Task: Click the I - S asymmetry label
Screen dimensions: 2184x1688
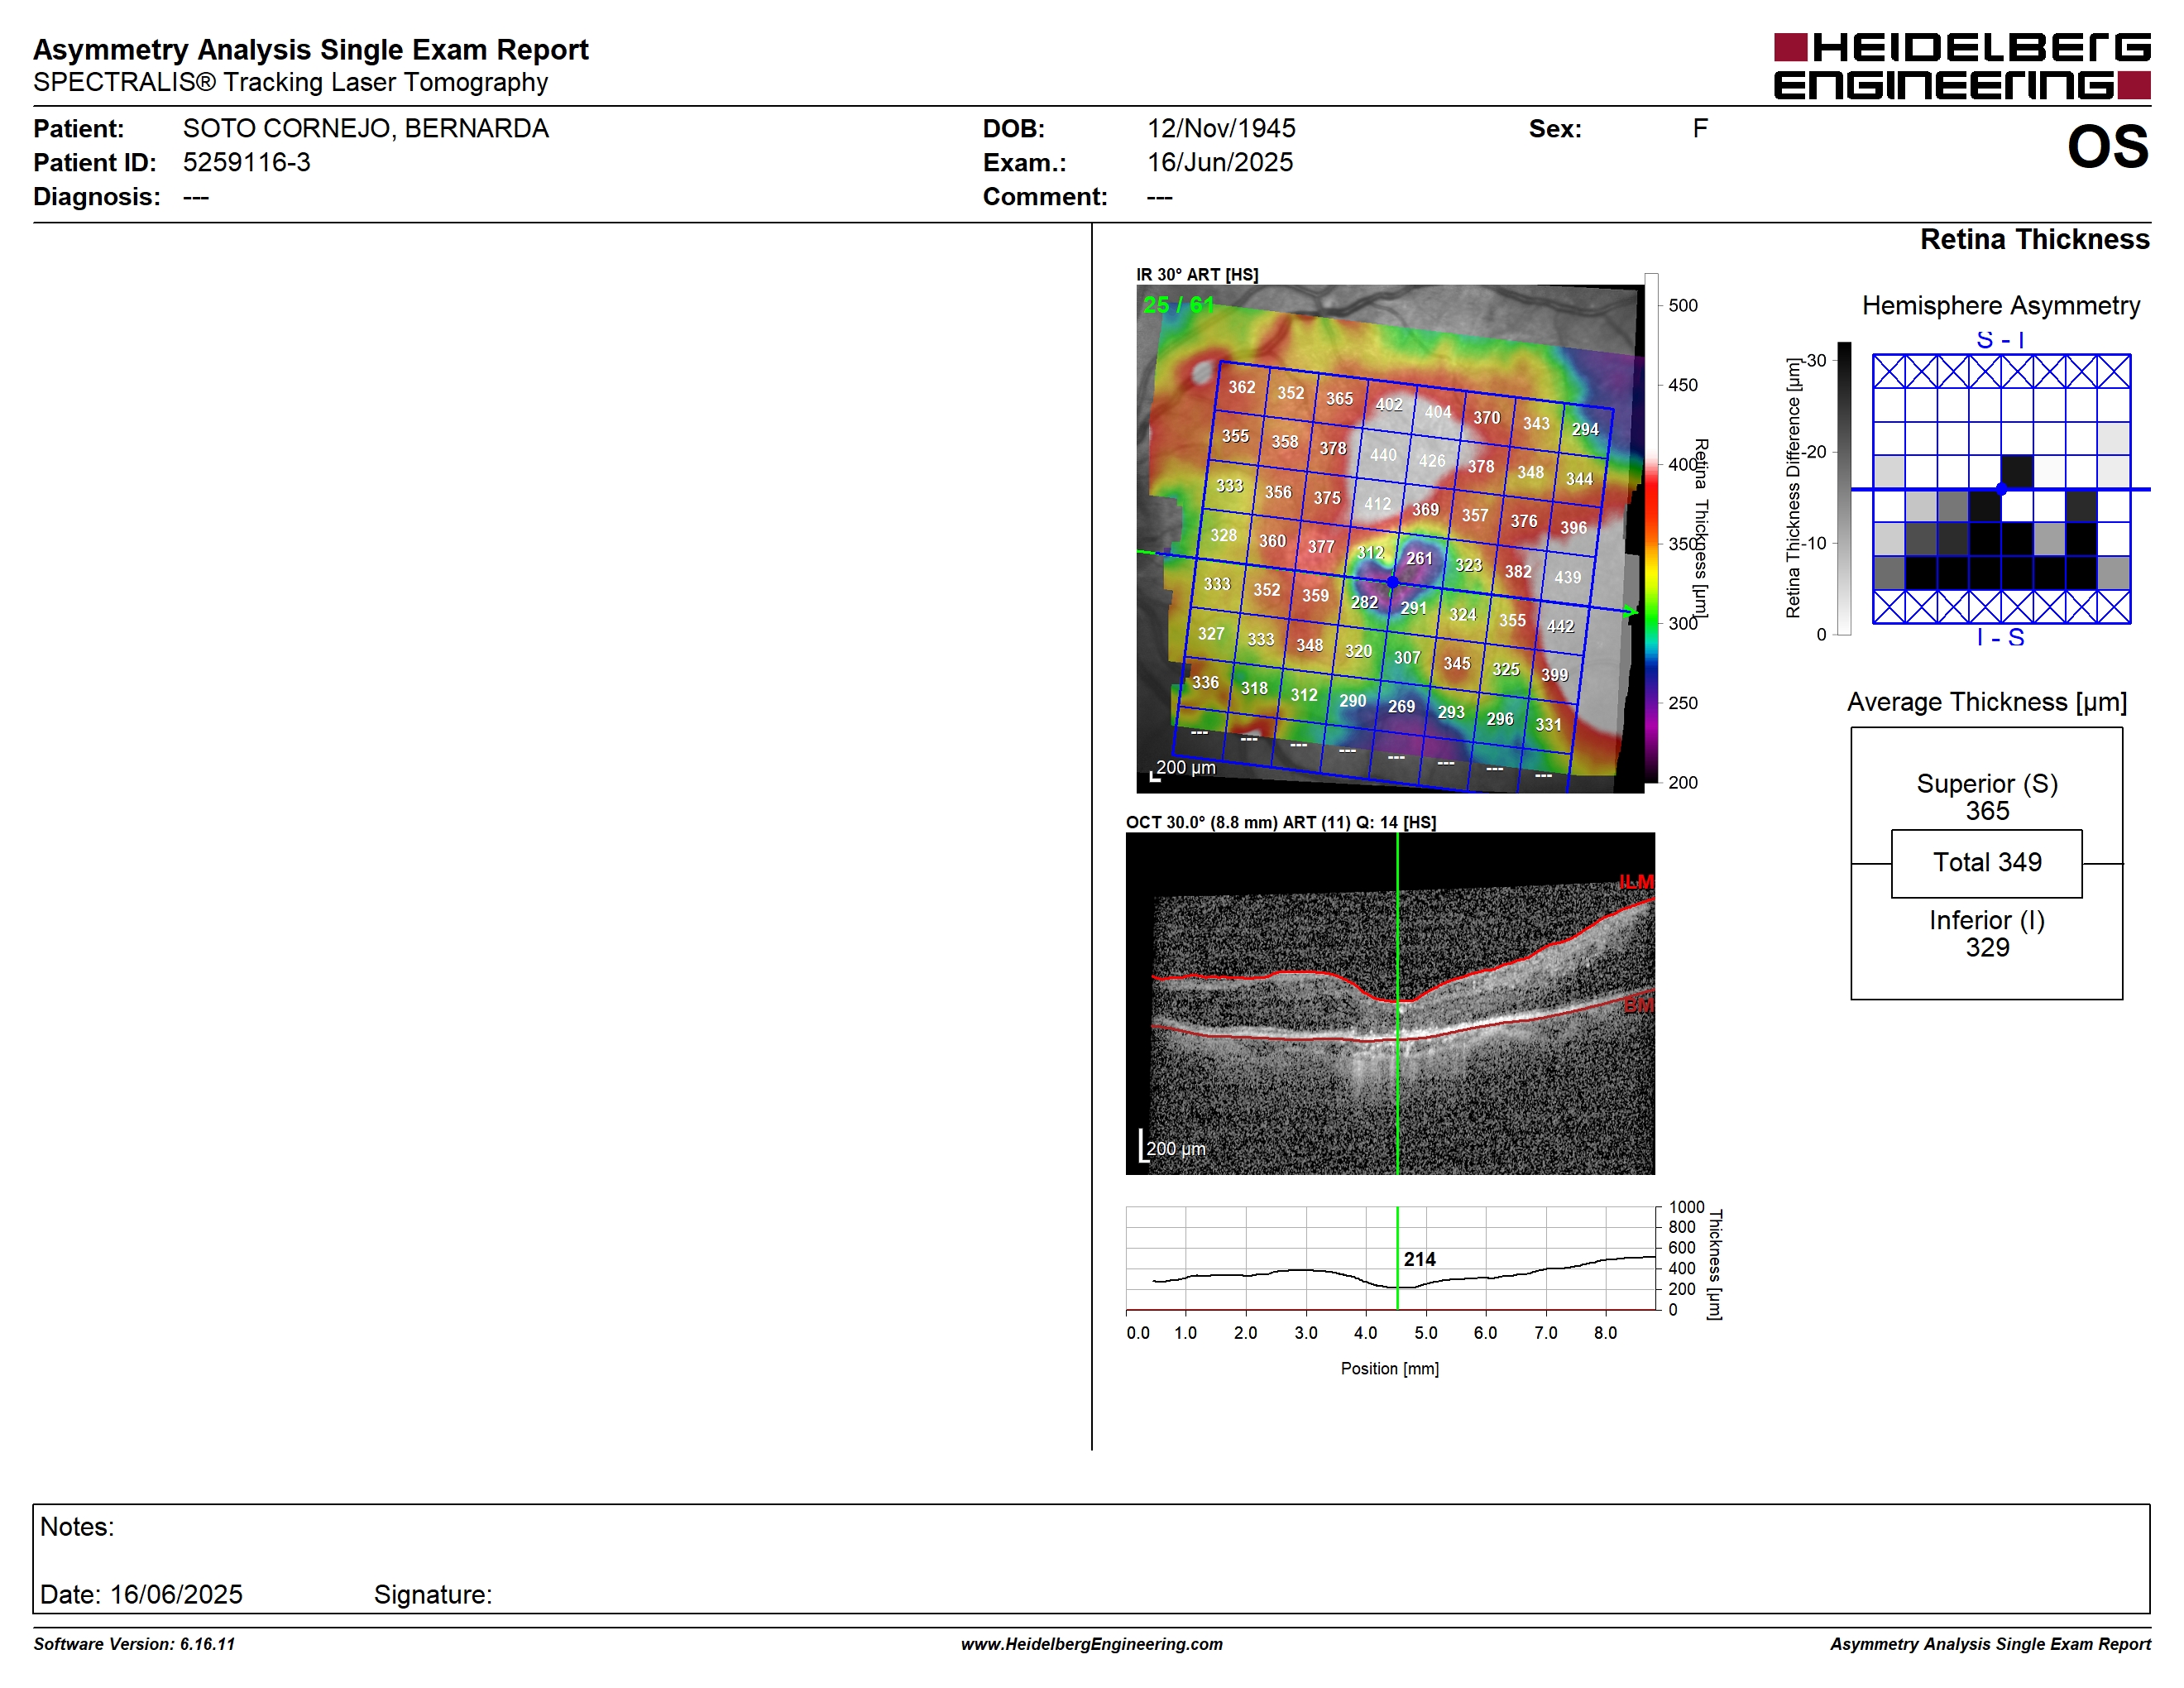Action: (2000, 638)
